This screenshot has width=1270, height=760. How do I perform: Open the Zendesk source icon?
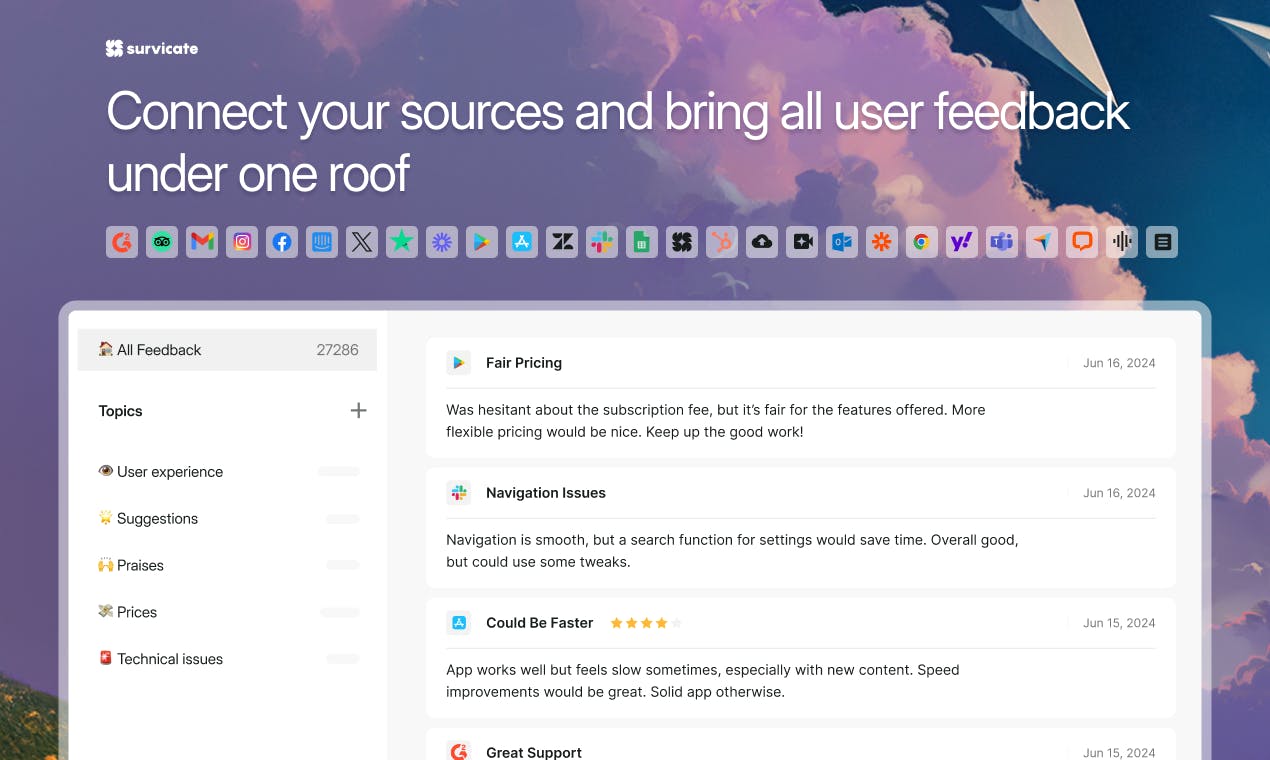(x=562, y=242)
